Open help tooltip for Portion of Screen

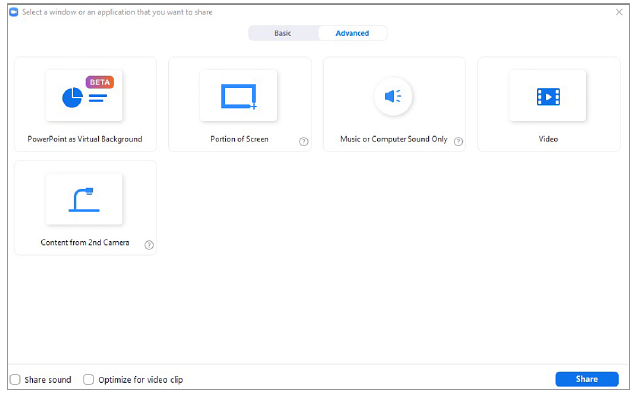(303, 141)
